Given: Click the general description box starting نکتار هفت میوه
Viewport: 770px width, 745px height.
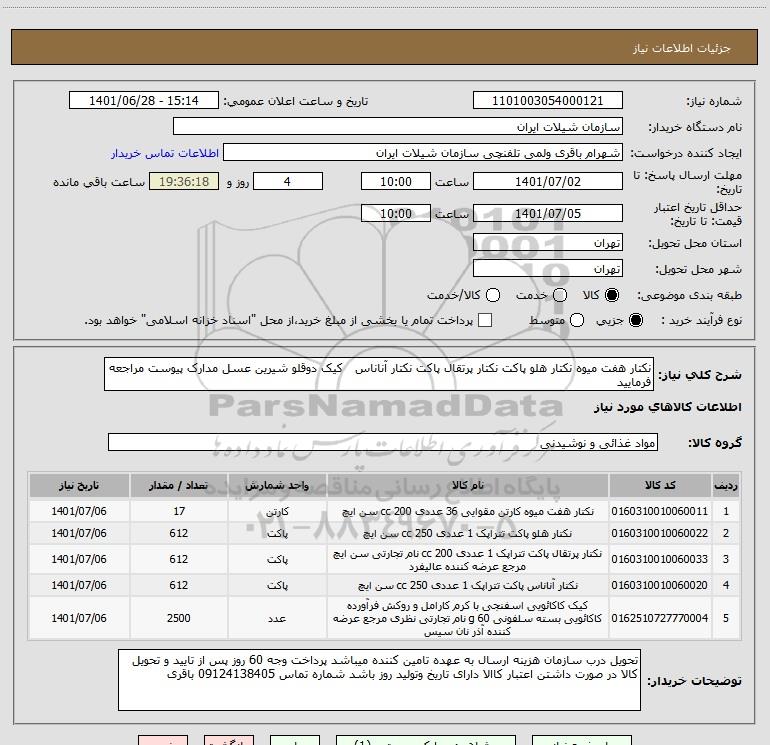Looking at the screenshot, I should point(379,374).
